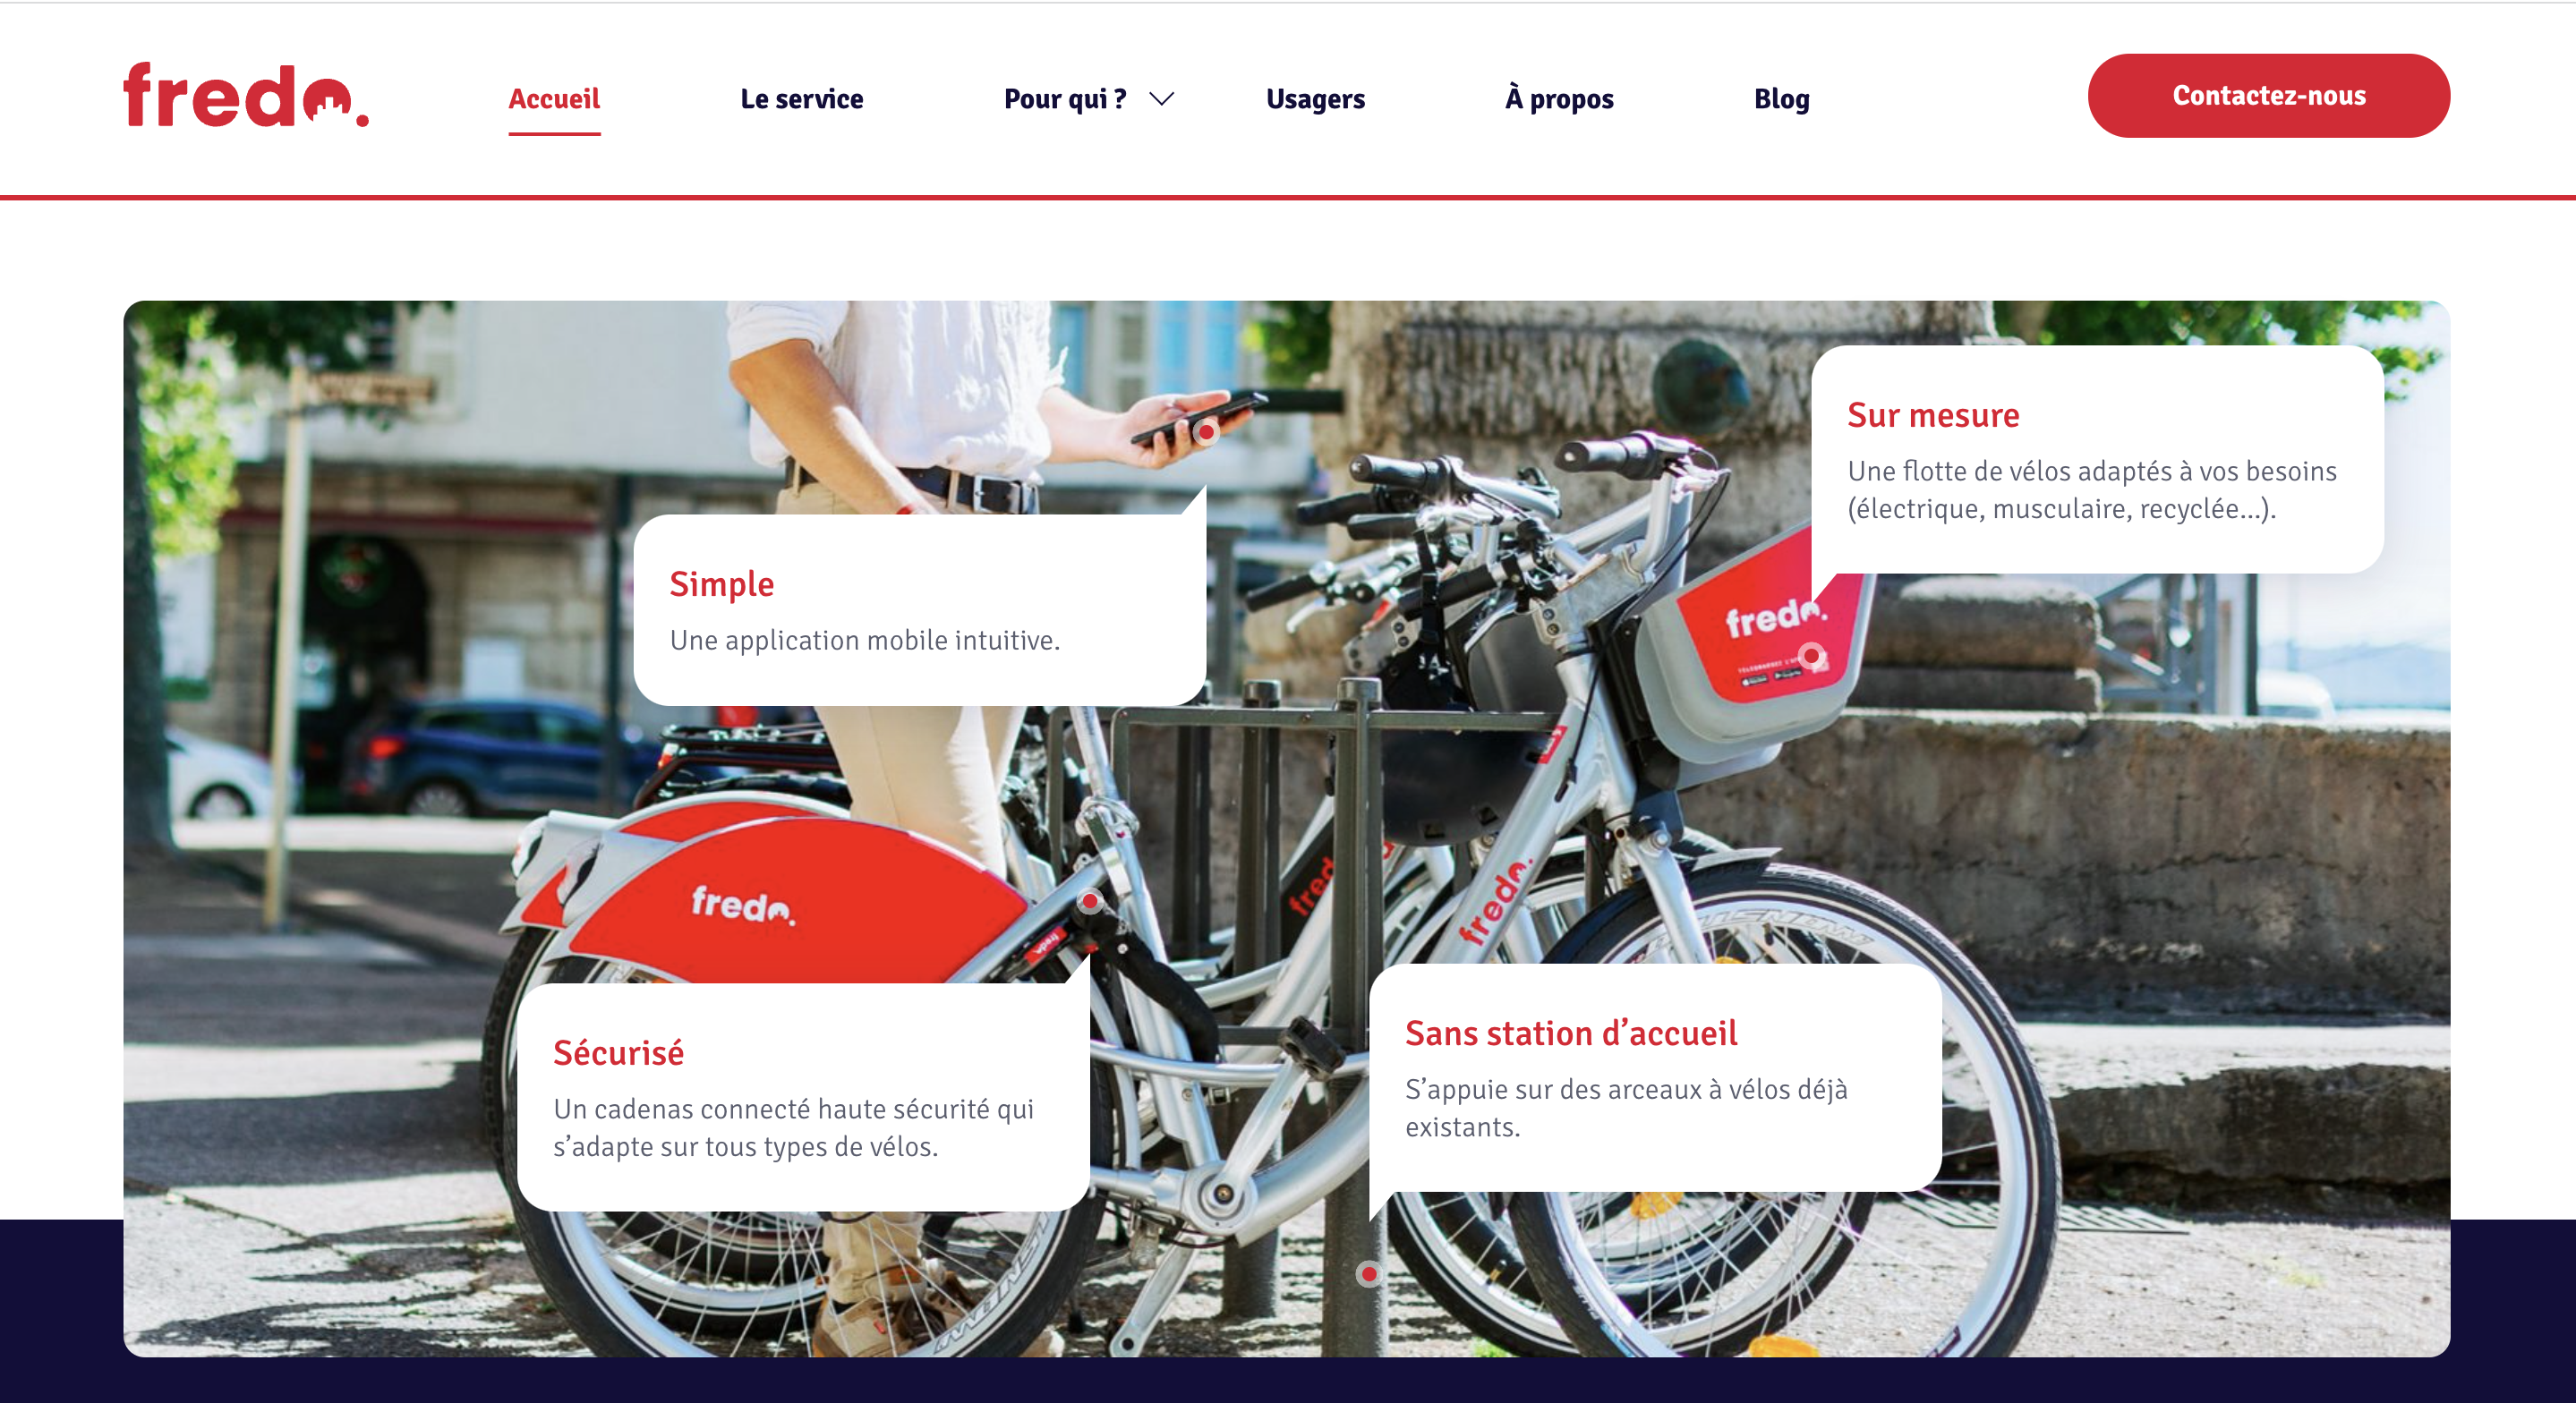Image resolution: width=2576 pixels, height=1403 pixels.
Task: Click the Contactez-nous button
Action: point(2268,96)
